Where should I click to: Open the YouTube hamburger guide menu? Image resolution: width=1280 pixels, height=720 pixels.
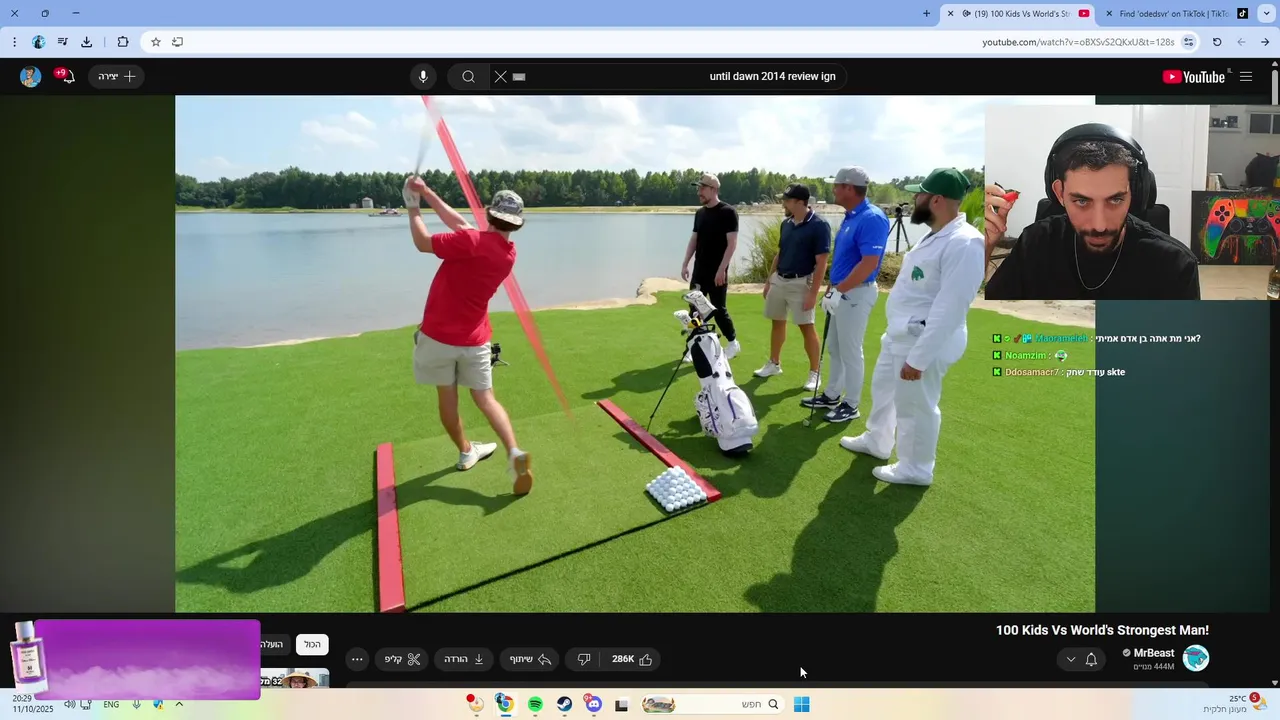coord(1246,77)
